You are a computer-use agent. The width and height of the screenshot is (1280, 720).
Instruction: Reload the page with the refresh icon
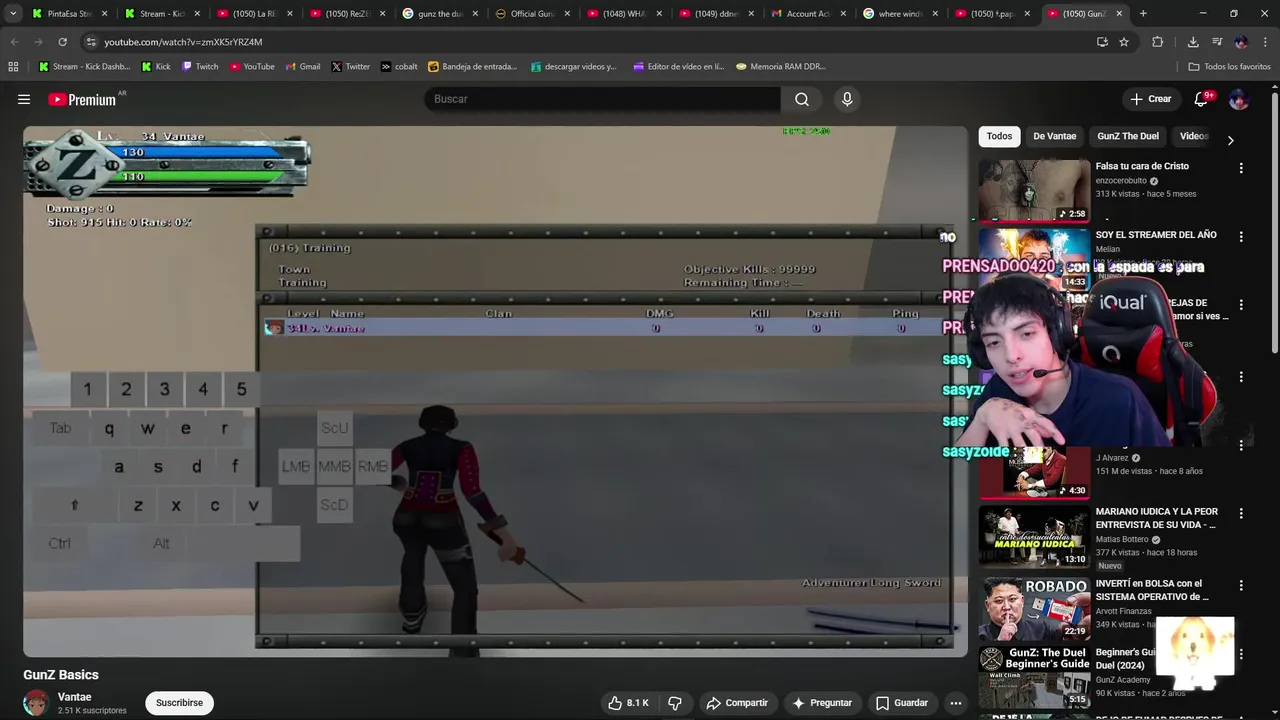[62, 42]
